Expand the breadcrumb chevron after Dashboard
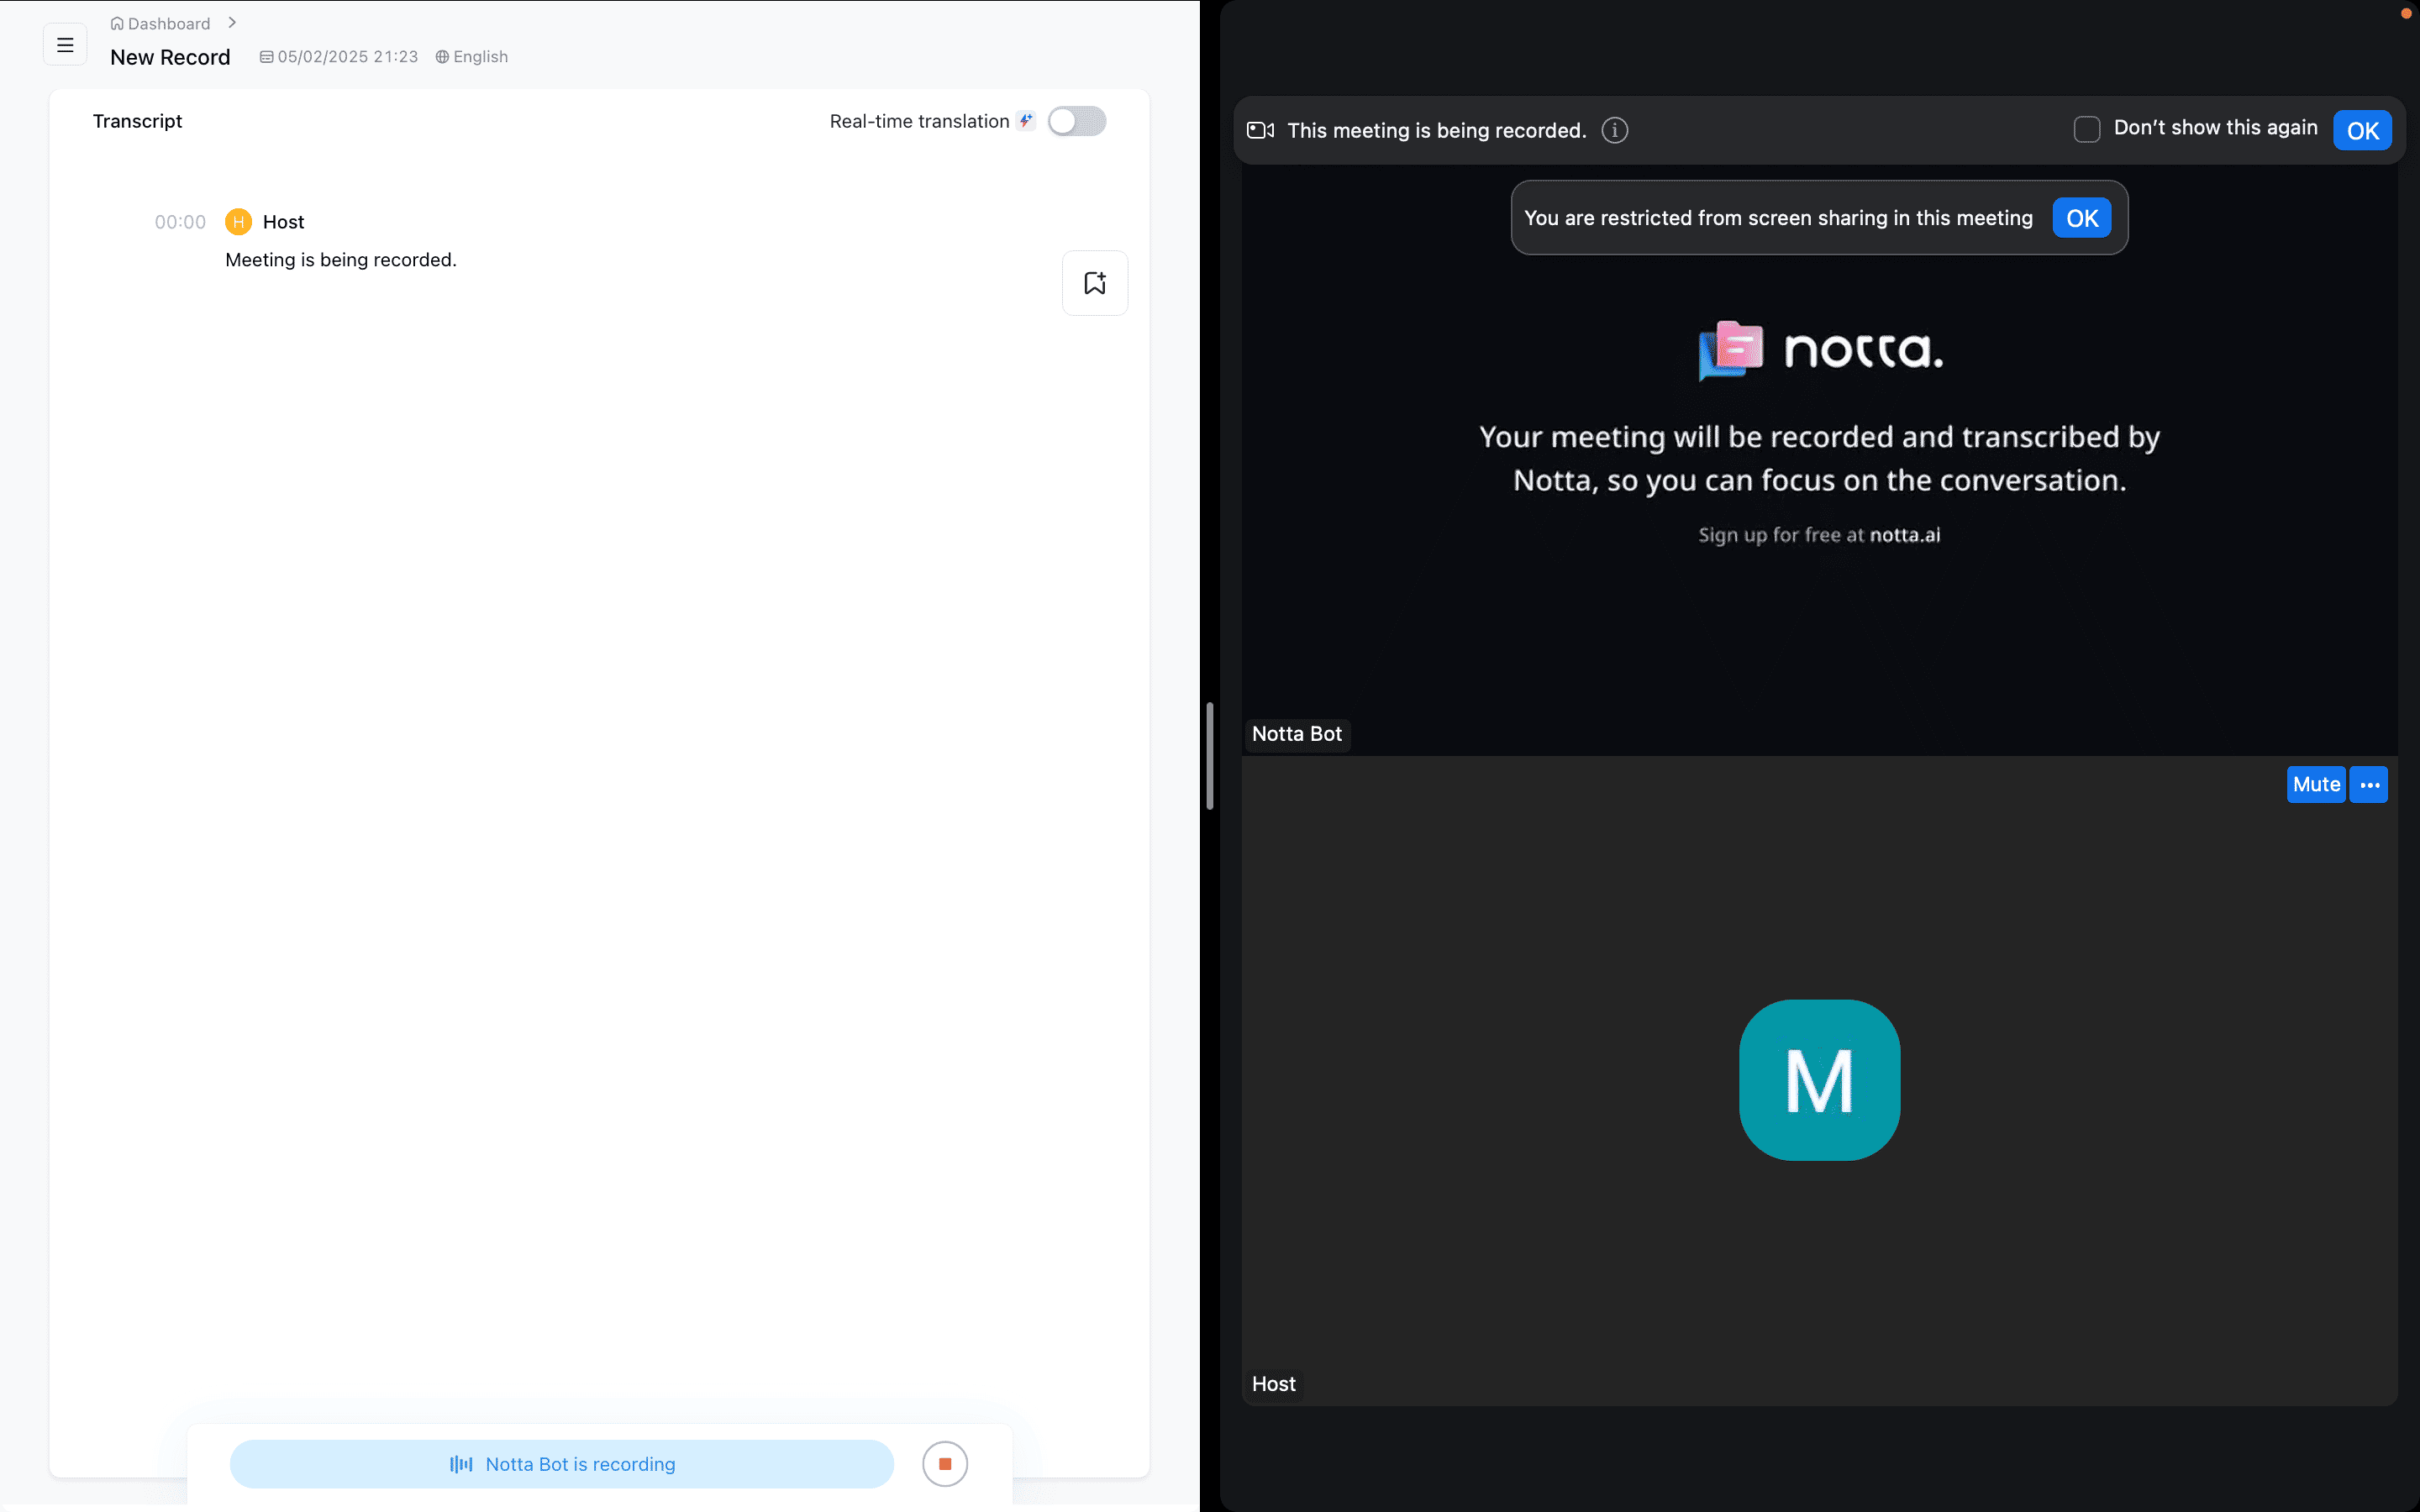The image size is (2420, 1512). pyautogui.click(x=232, y=22)
